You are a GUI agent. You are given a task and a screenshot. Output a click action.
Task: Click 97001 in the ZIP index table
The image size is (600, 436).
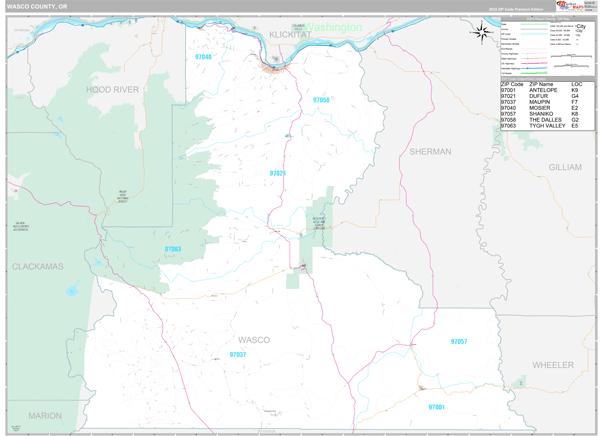(x=508, y=90)
